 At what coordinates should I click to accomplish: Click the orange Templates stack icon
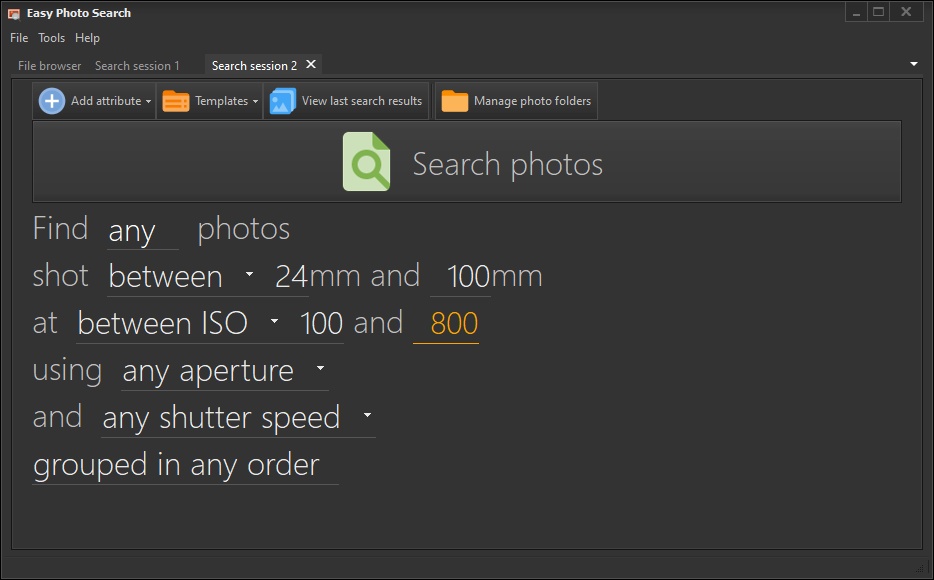click(x=176, y=100)
